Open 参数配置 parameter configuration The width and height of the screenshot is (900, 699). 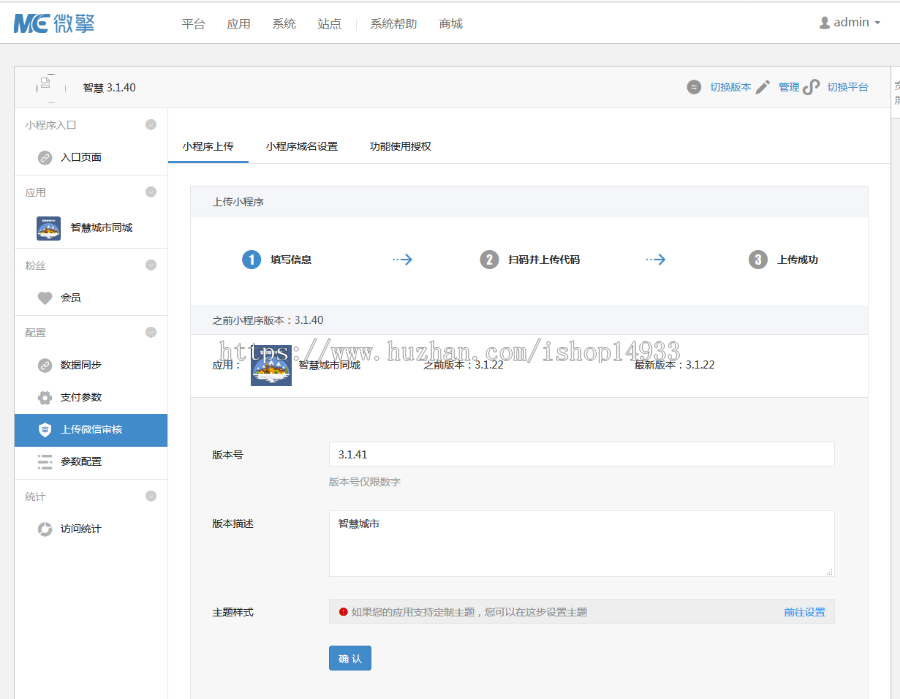[42, 461]
